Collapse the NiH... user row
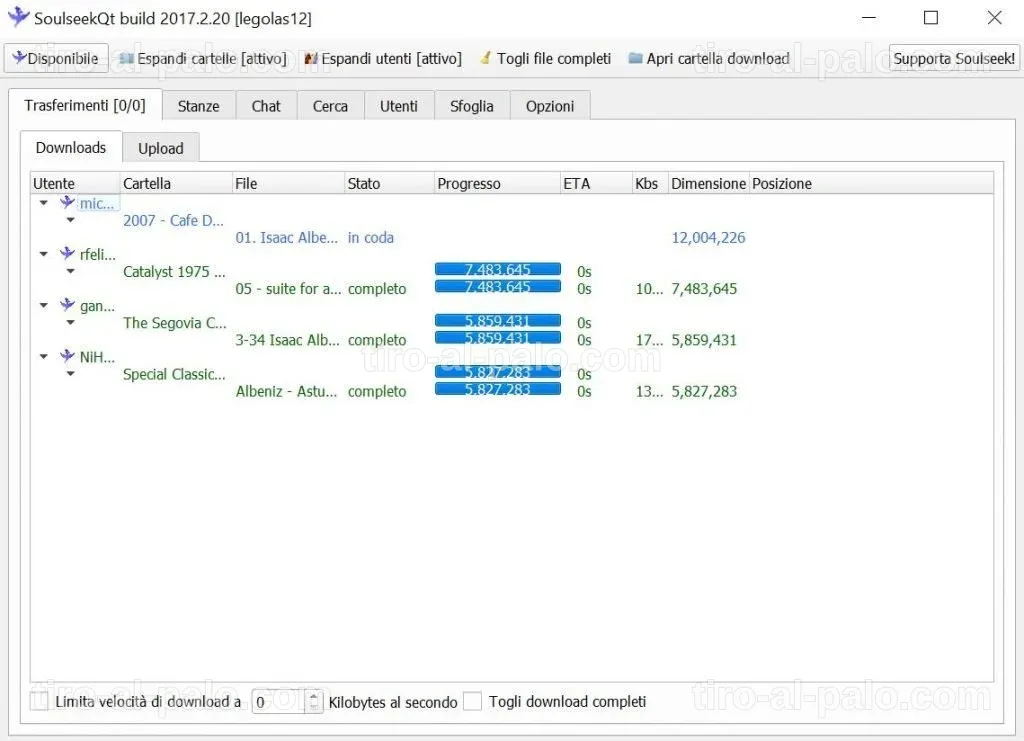This screenshot has height=741, width=1024. click(44, 356)
